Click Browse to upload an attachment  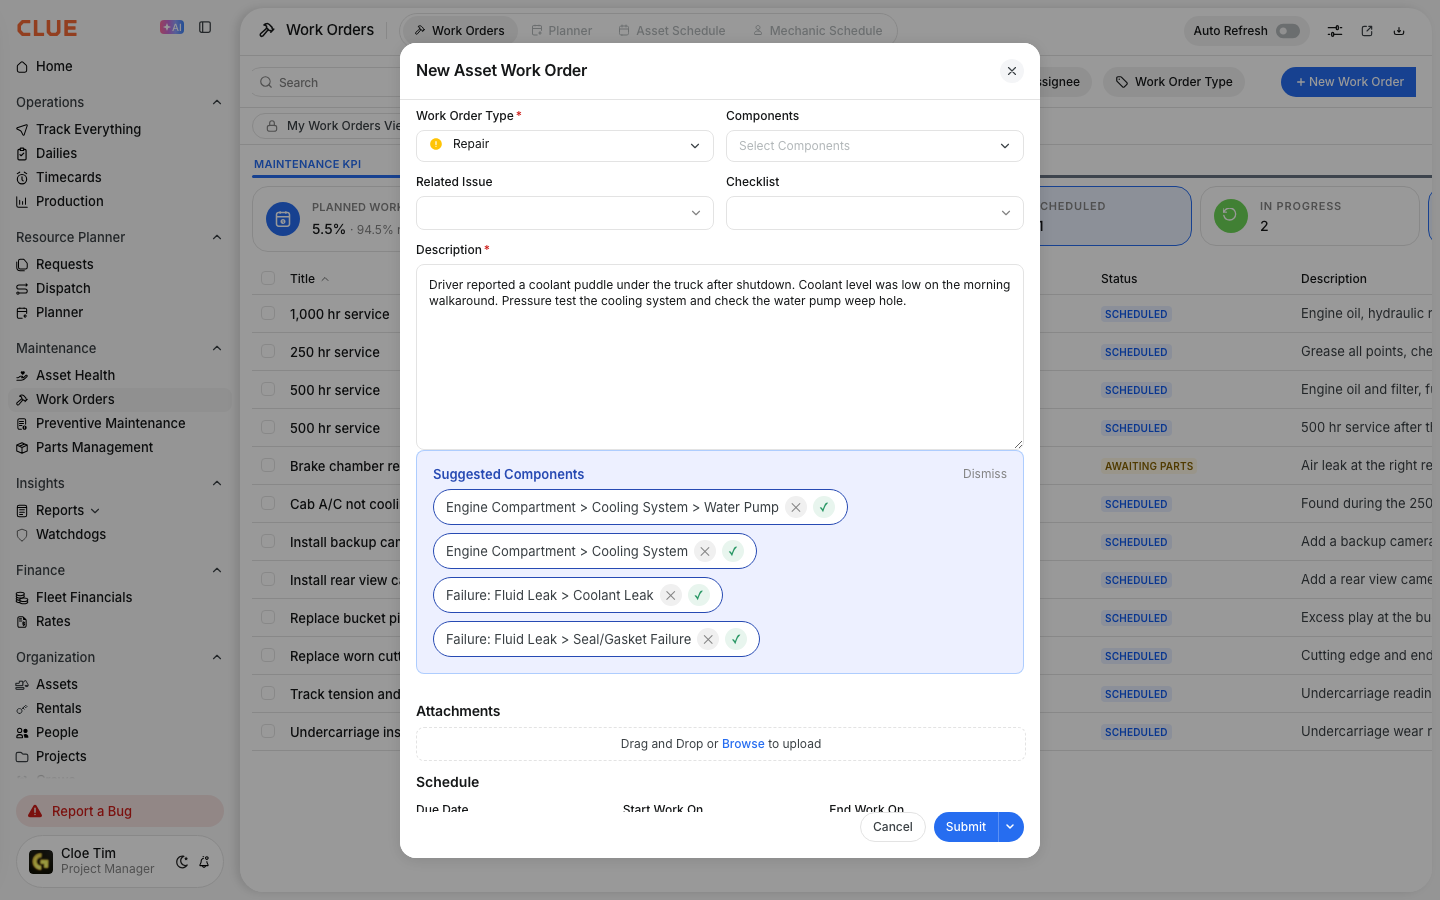[743, 744]
